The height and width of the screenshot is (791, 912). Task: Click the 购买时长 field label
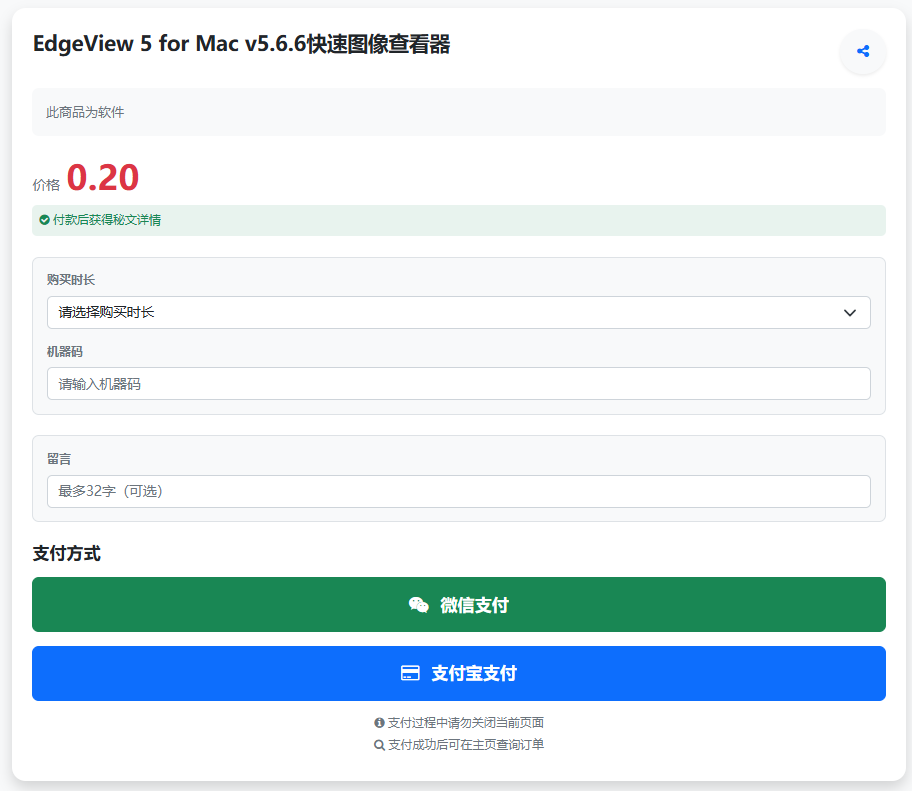coord(71,280)
